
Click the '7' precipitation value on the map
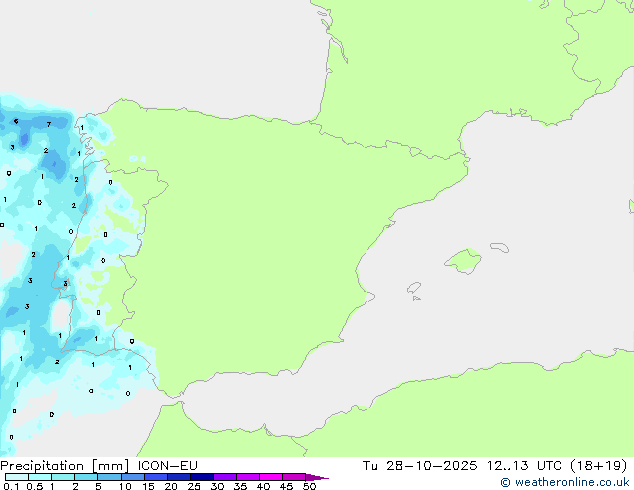point(49,125)
